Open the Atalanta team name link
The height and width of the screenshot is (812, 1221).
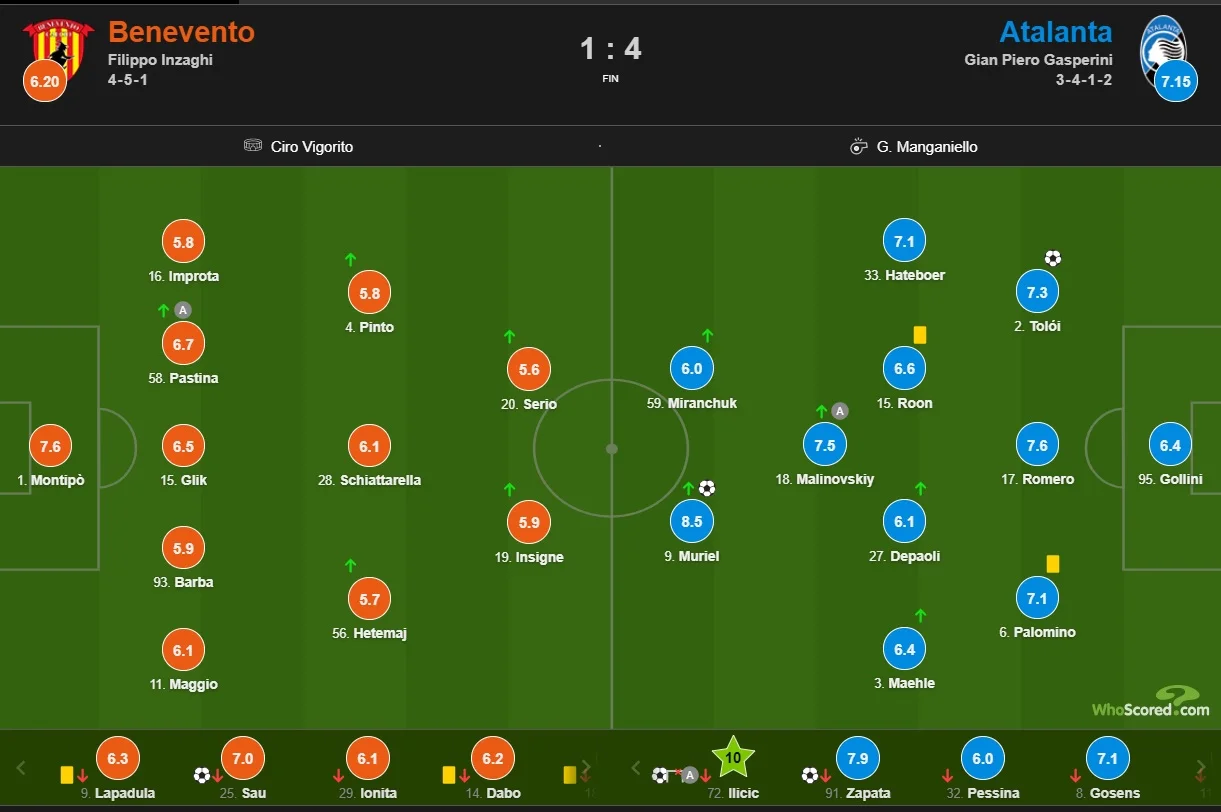[x=1056, y=32]
